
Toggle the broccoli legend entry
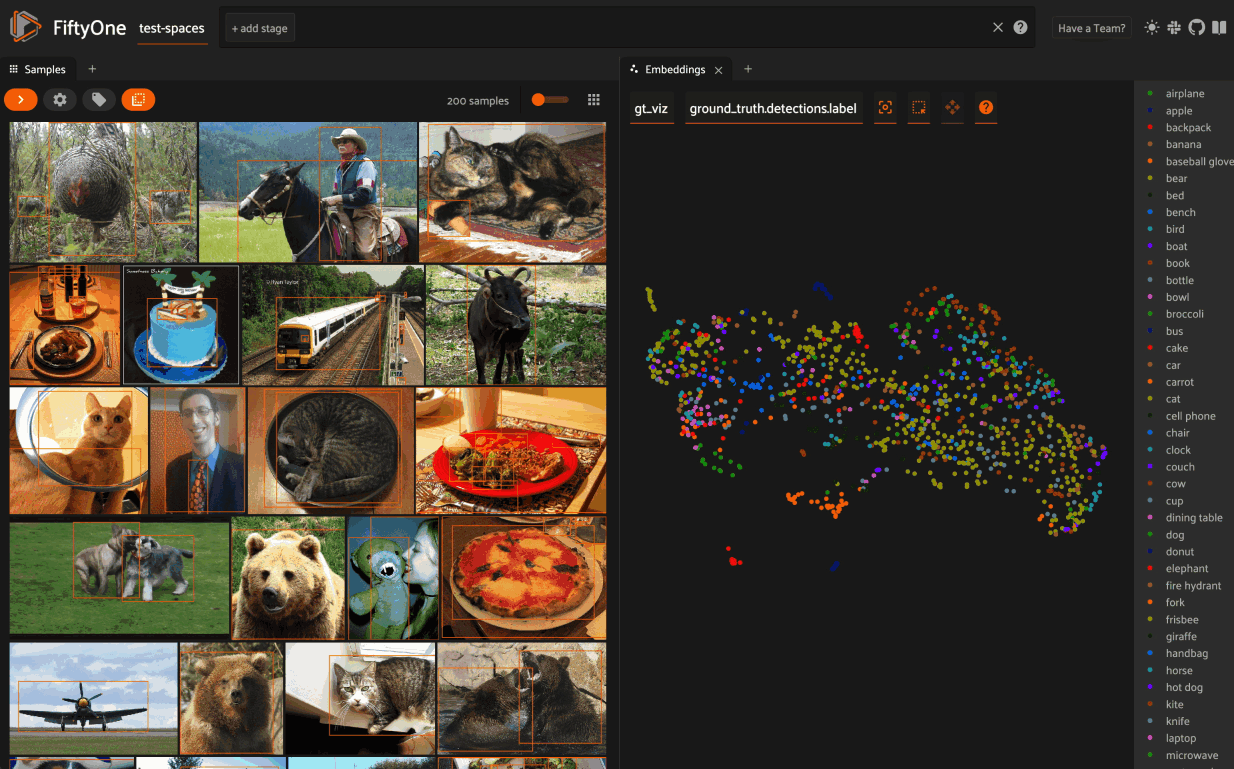1184,315
